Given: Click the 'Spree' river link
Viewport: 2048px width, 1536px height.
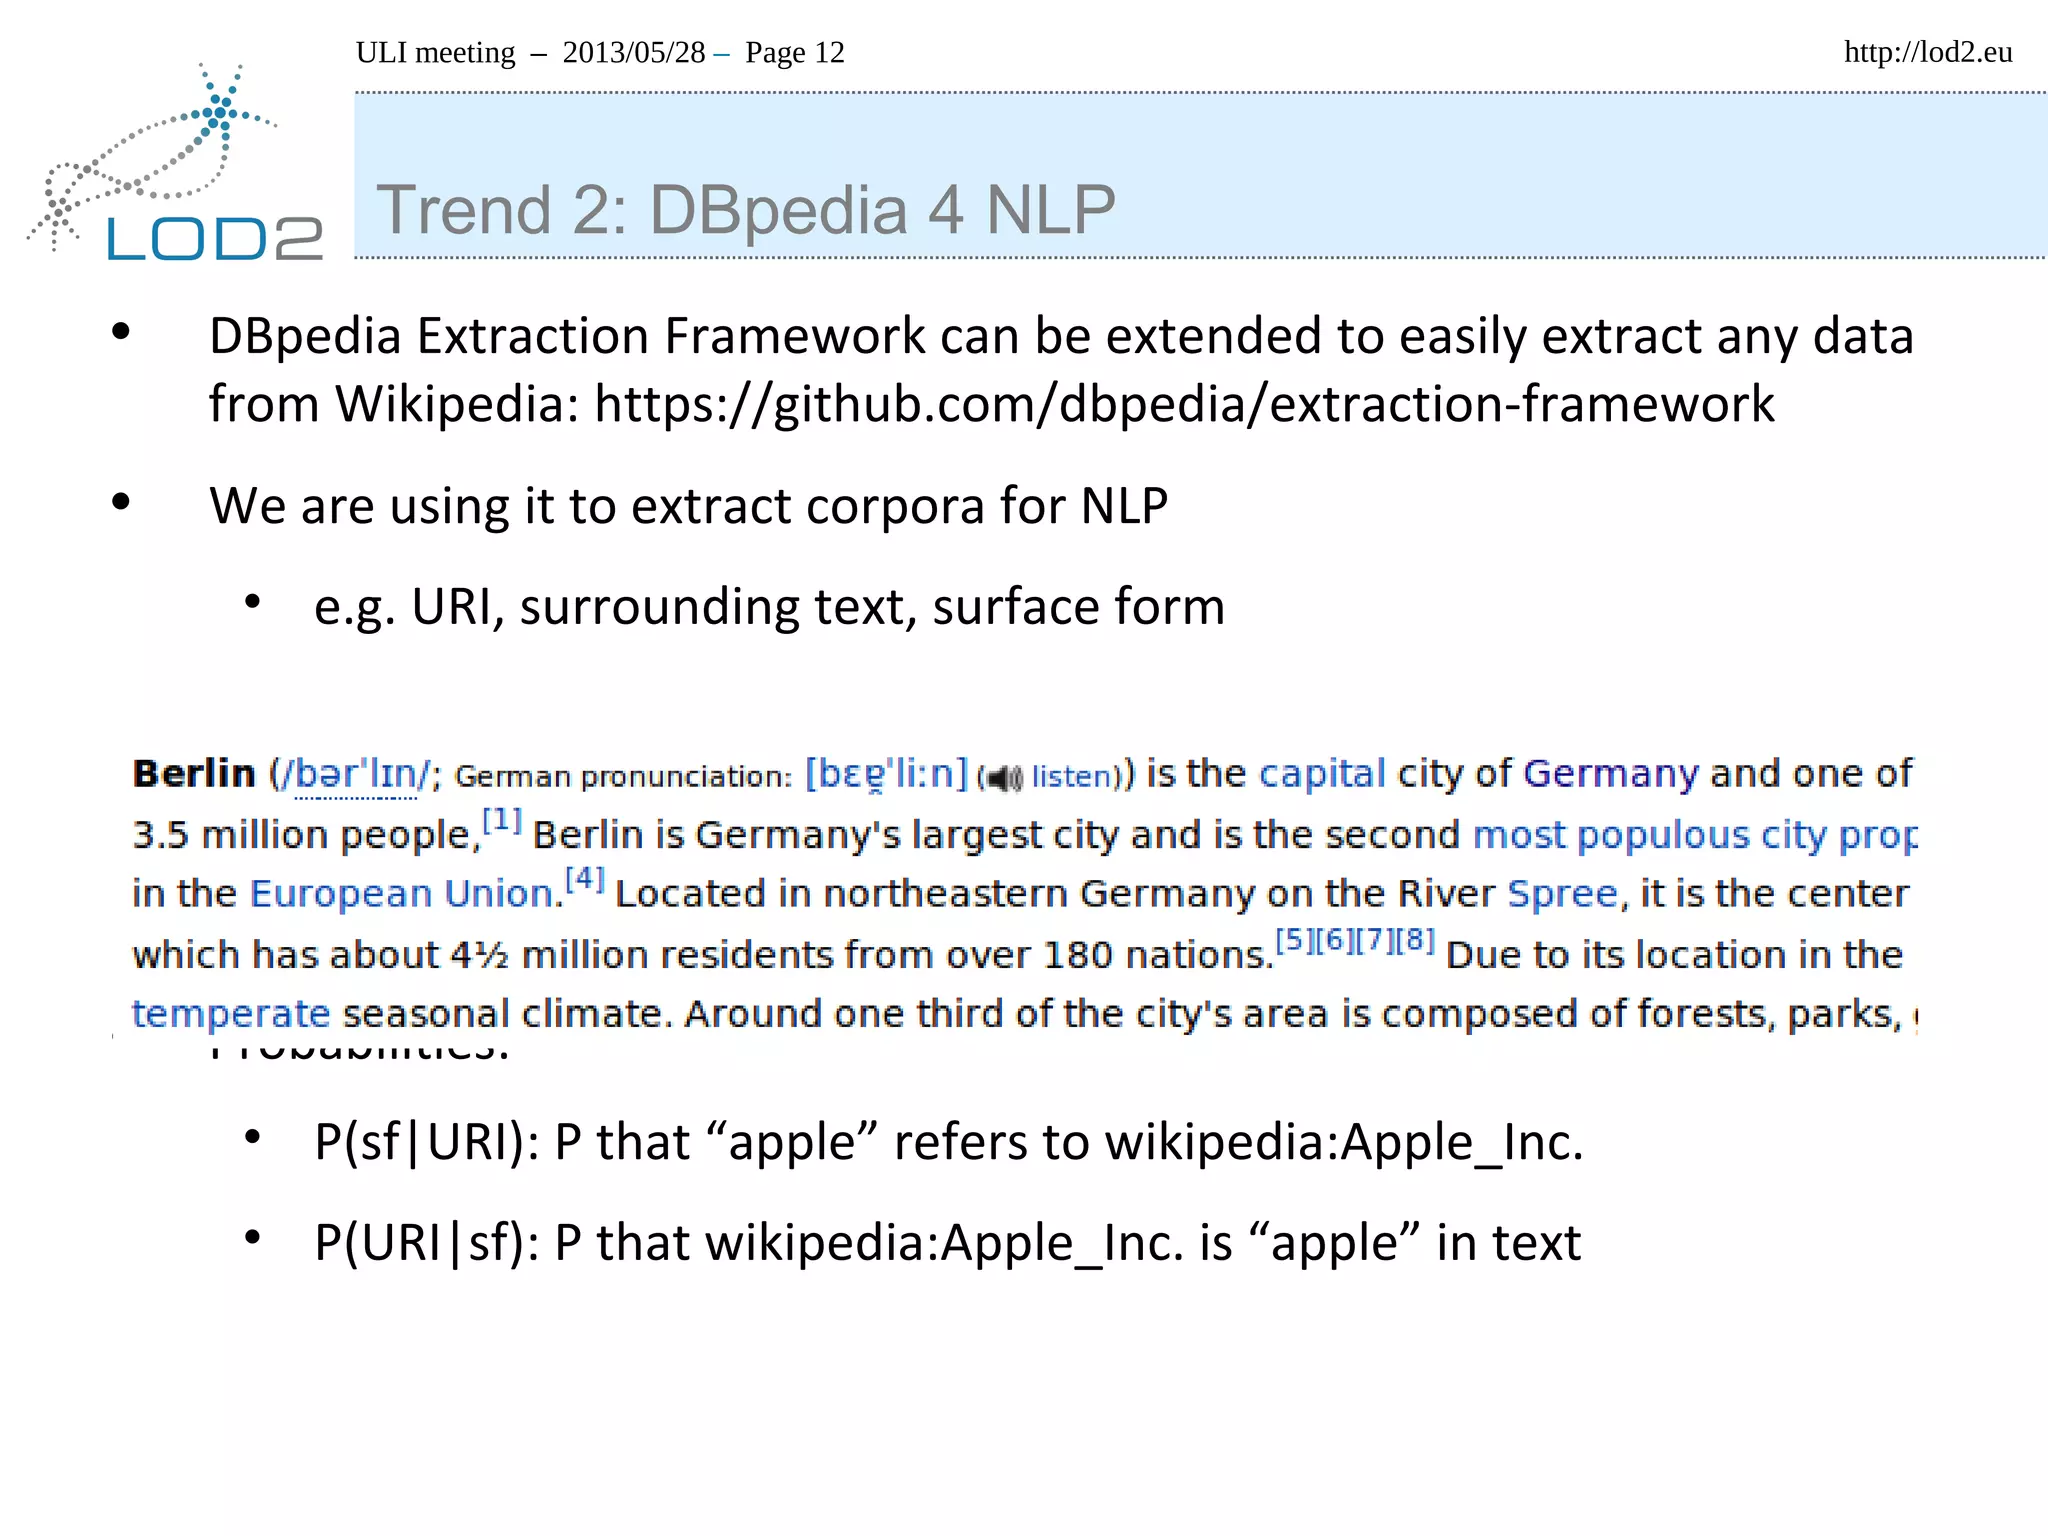Looking at the screenshot, I should [x=1562, y=894].
